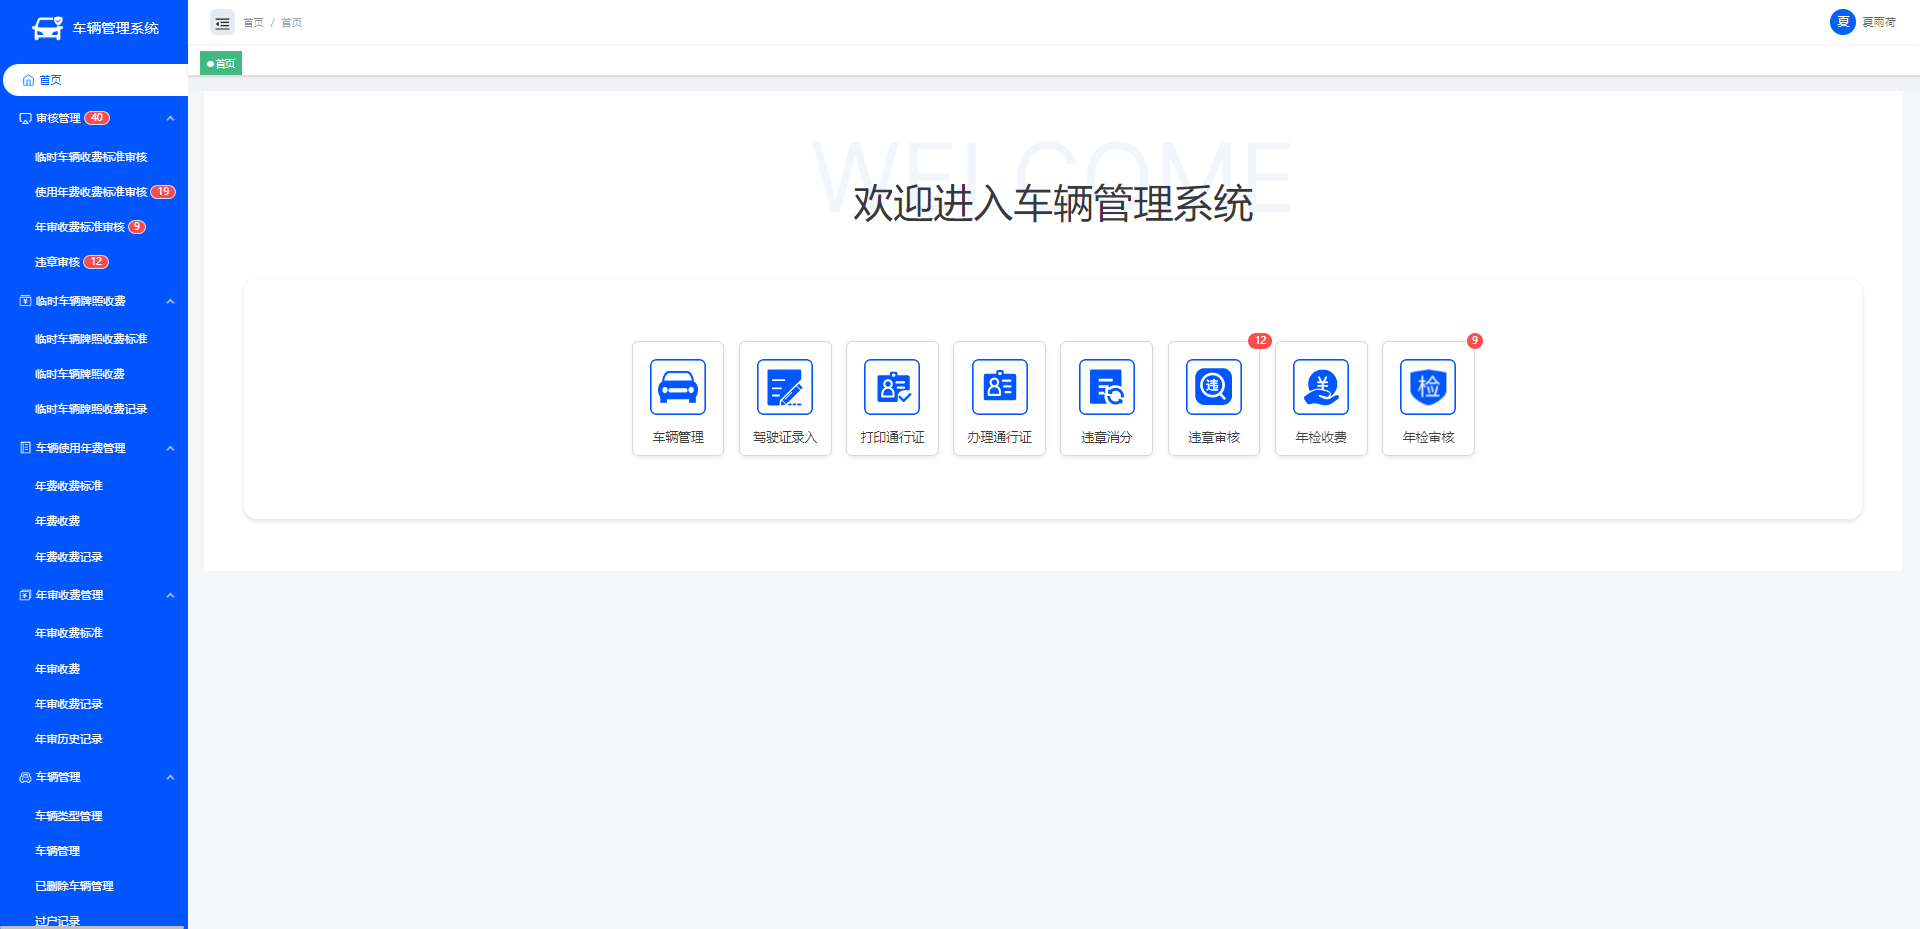1920x929 pixels.
Task: Open 年审收费 menu item
Action: pyautogui.click(x=57, y=669)
